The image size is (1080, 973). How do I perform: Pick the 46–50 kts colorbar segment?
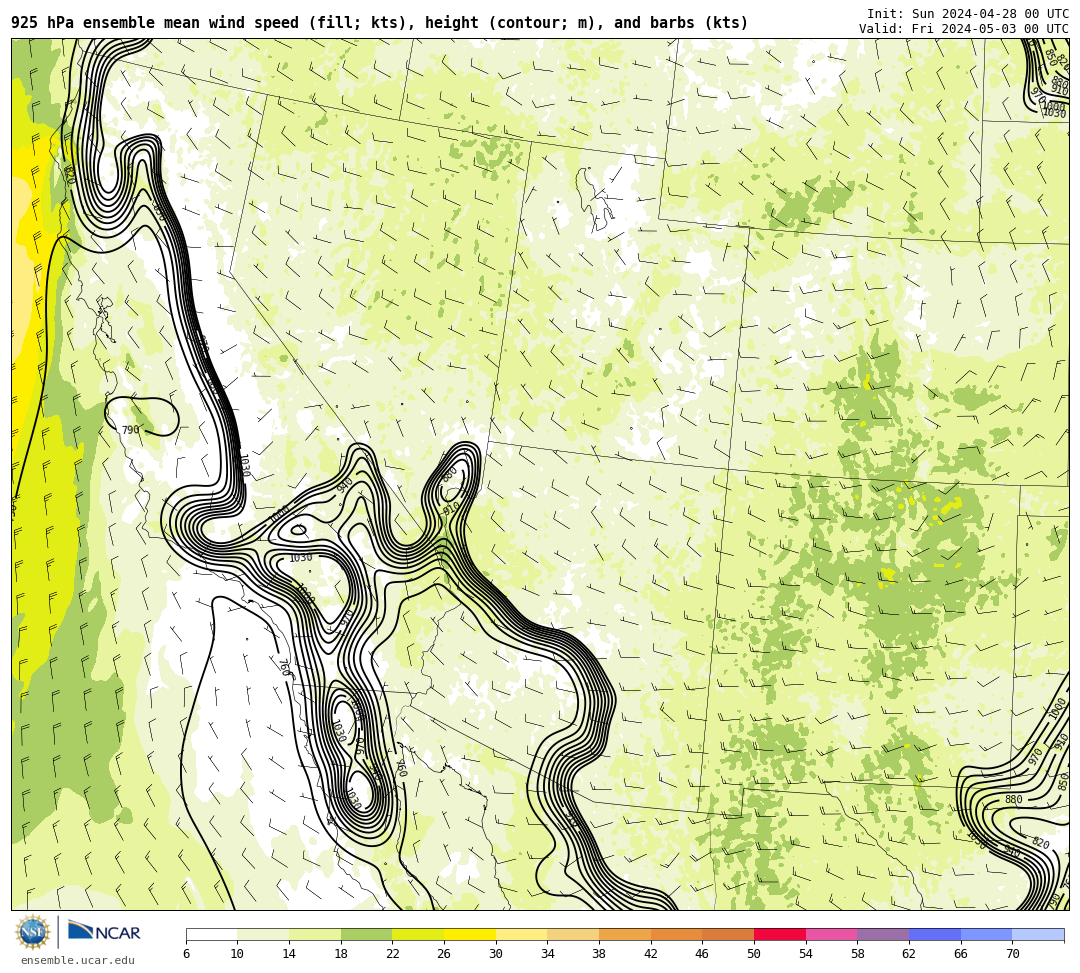tap(728, 935)
